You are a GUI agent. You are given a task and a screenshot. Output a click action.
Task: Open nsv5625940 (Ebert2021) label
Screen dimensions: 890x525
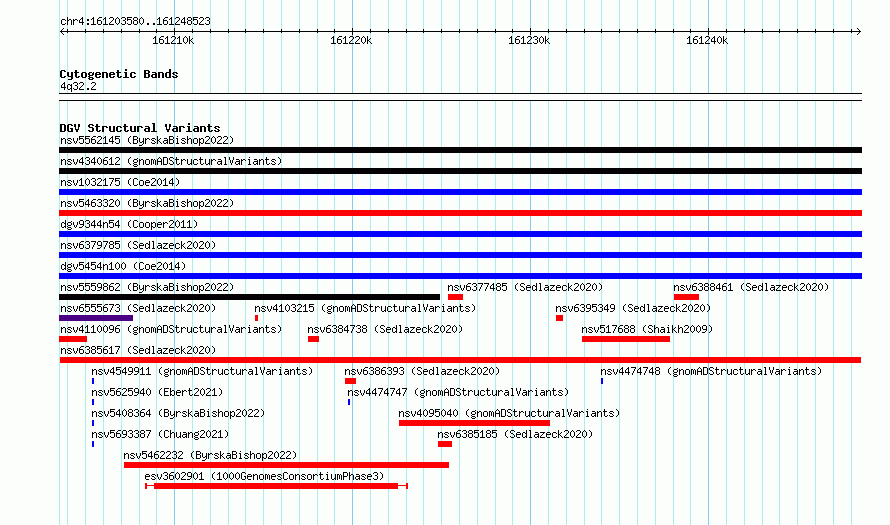pos(157,392)
